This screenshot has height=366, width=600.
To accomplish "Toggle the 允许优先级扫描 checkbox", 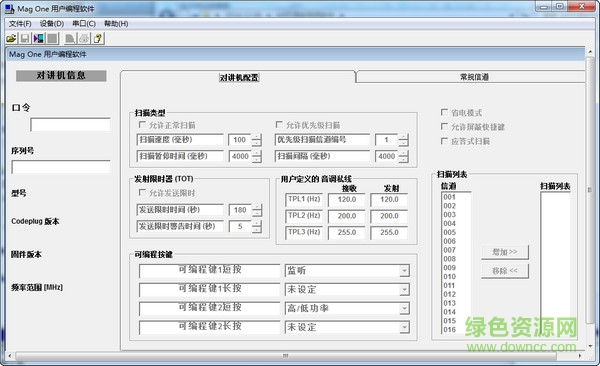I will click(x=279, y=125).
